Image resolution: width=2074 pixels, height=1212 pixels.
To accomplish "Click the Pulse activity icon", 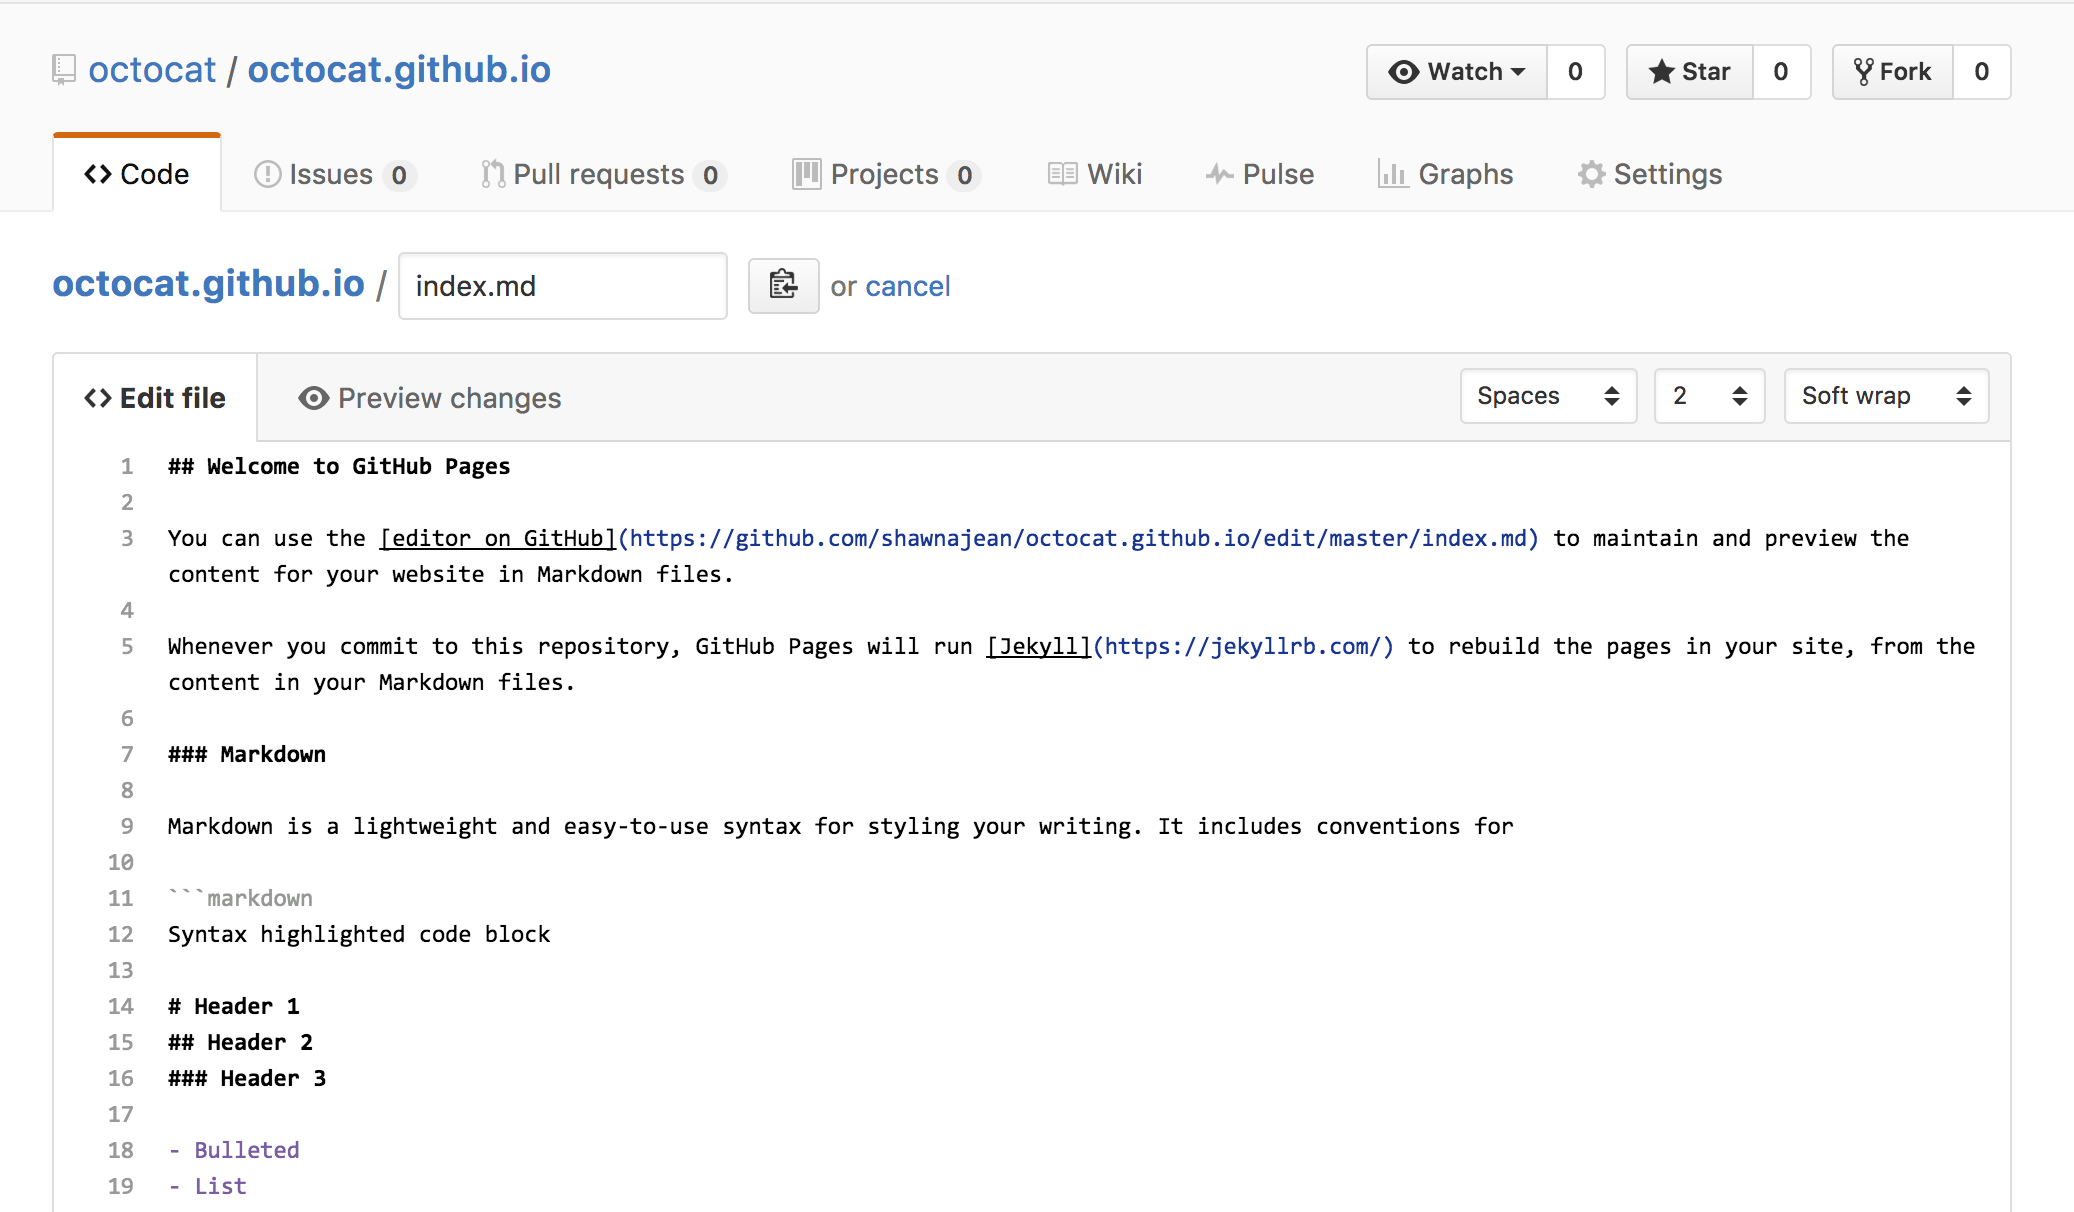I will (x=1219, y=174).
